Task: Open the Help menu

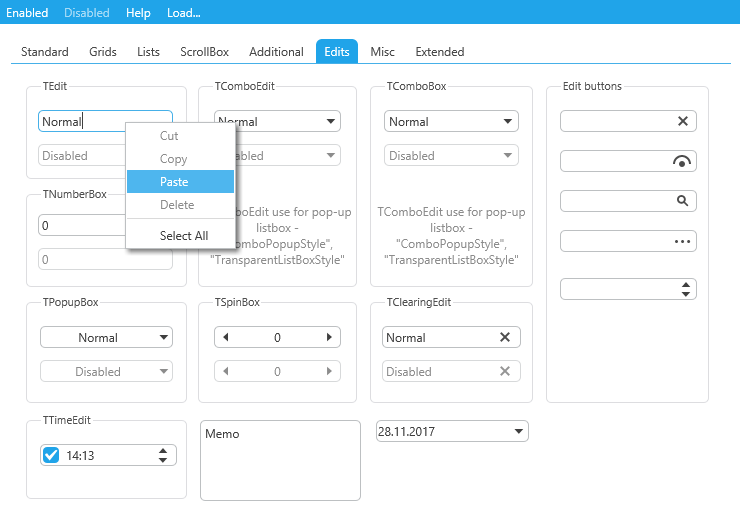Action: coord(138,13)
